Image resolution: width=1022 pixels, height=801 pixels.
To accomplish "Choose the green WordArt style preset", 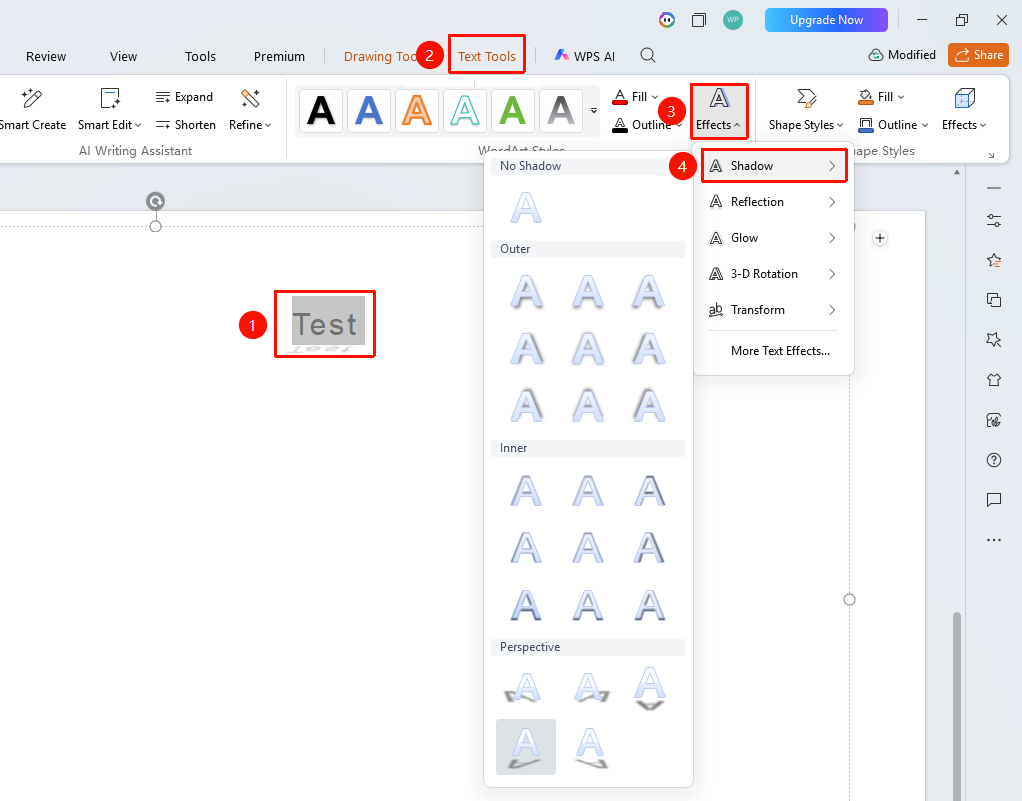I will [512, 111].
